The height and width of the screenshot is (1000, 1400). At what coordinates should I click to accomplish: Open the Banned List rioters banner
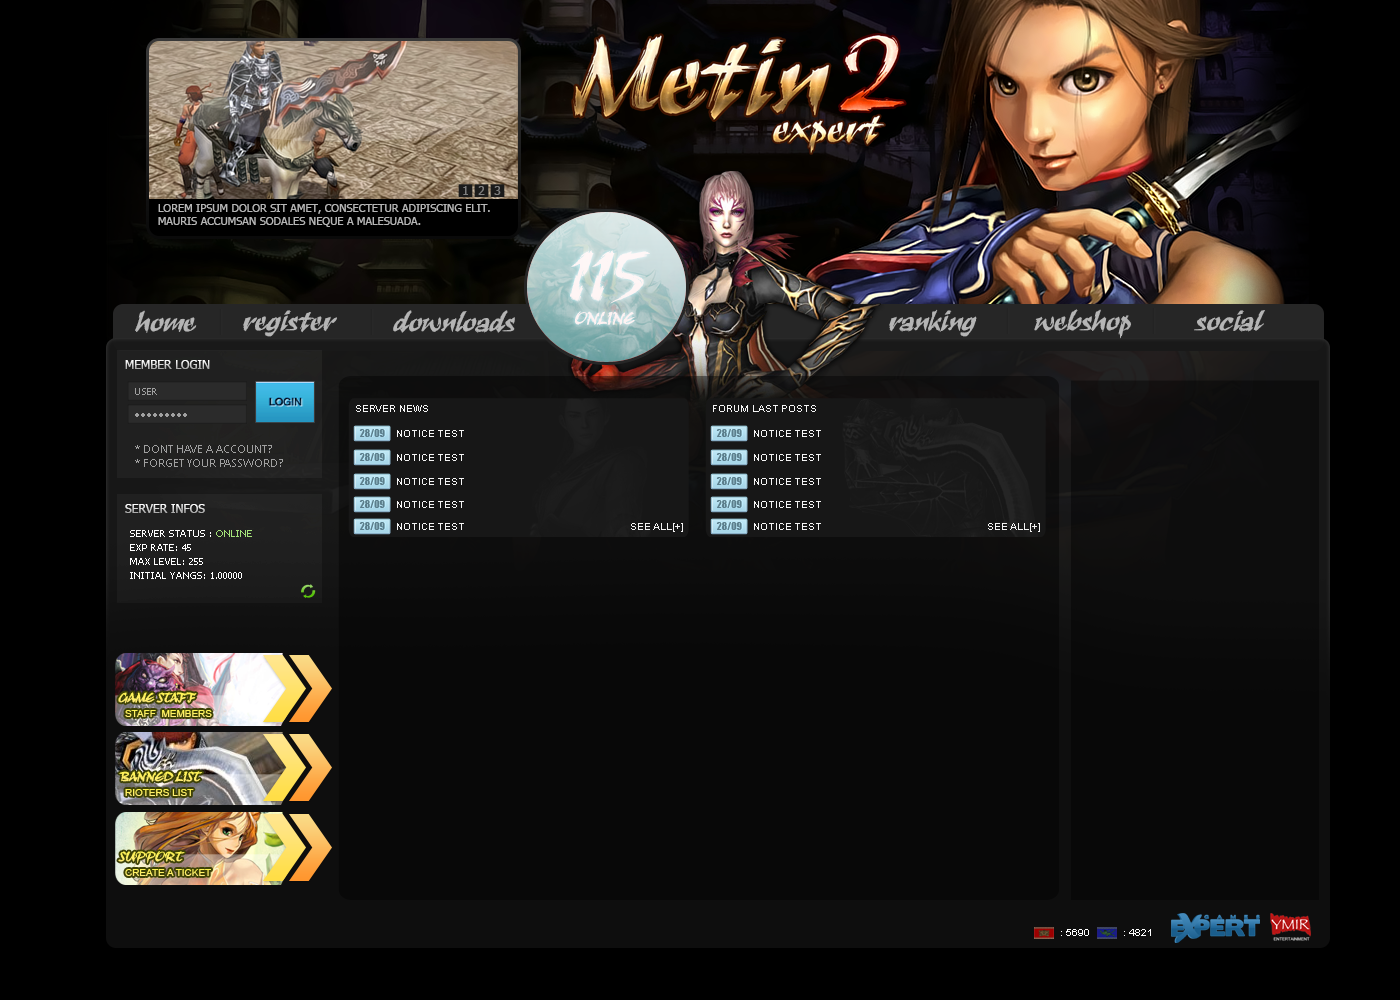[223, 769]
